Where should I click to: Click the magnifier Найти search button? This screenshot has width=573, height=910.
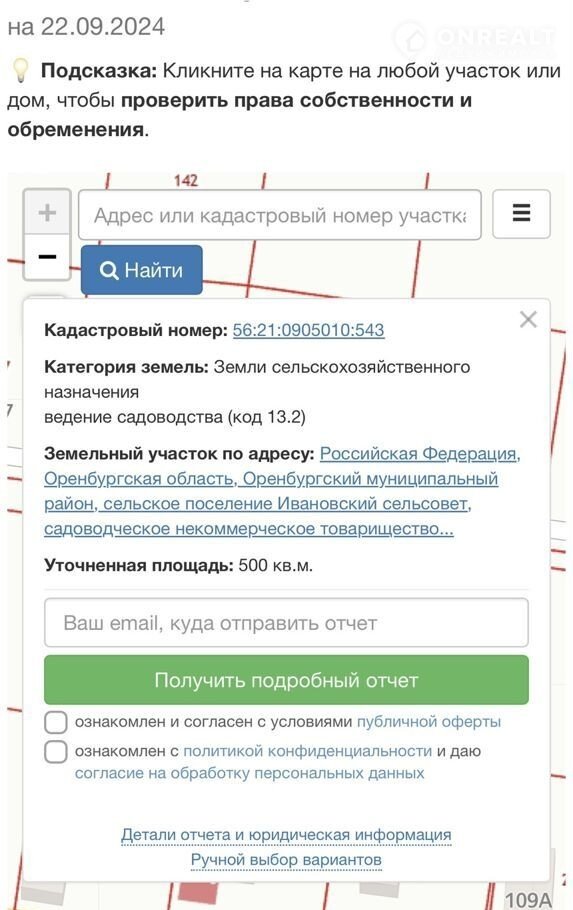click(x=142, y=270)
